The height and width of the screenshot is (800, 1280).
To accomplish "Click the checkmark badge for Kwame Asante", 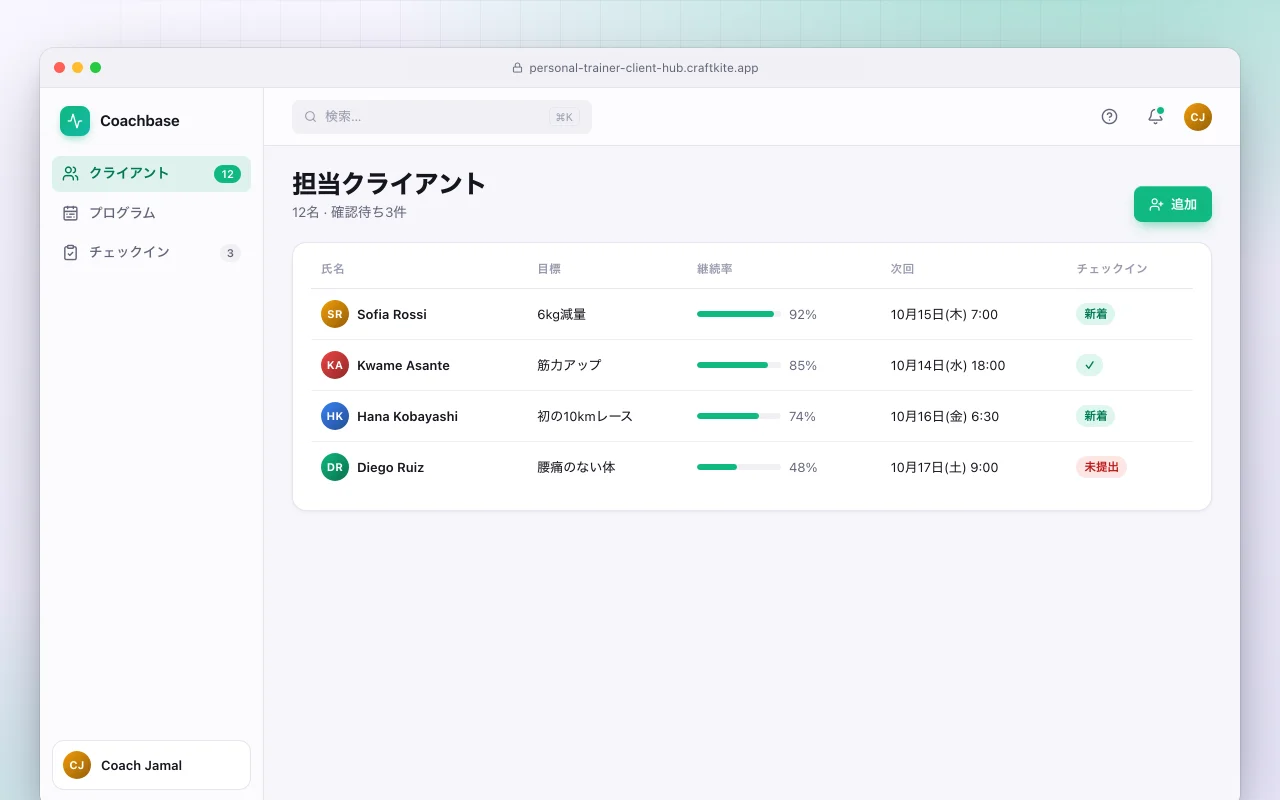I will point(1089,365).
